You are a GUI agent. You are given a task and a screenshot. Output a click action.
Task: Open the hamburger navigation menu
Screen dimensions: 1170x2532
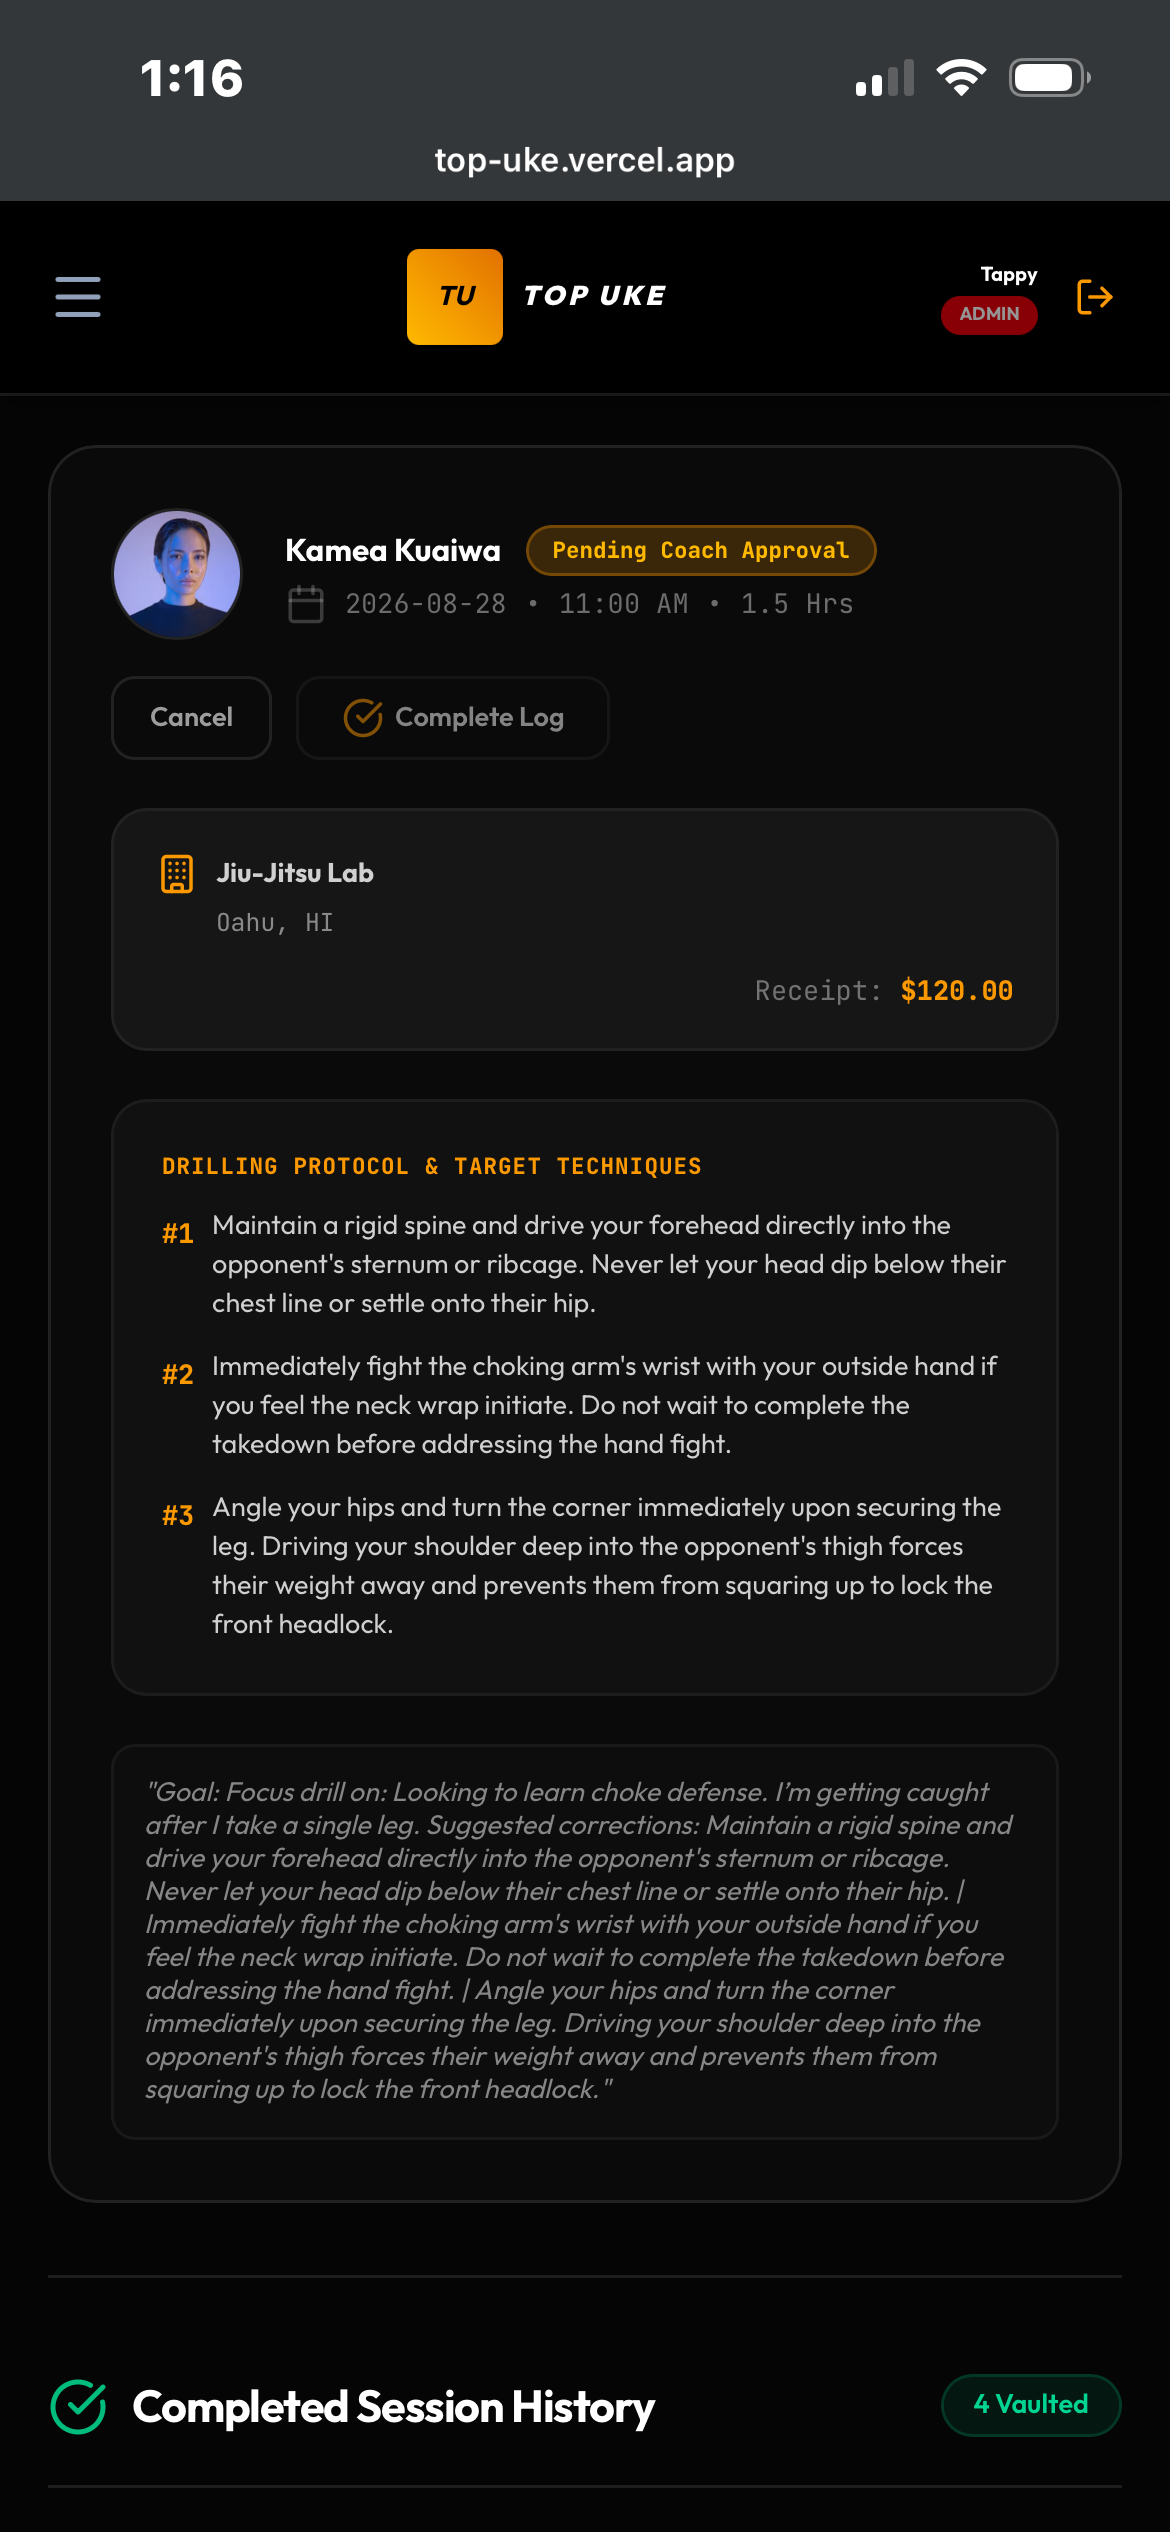(78, 297)
